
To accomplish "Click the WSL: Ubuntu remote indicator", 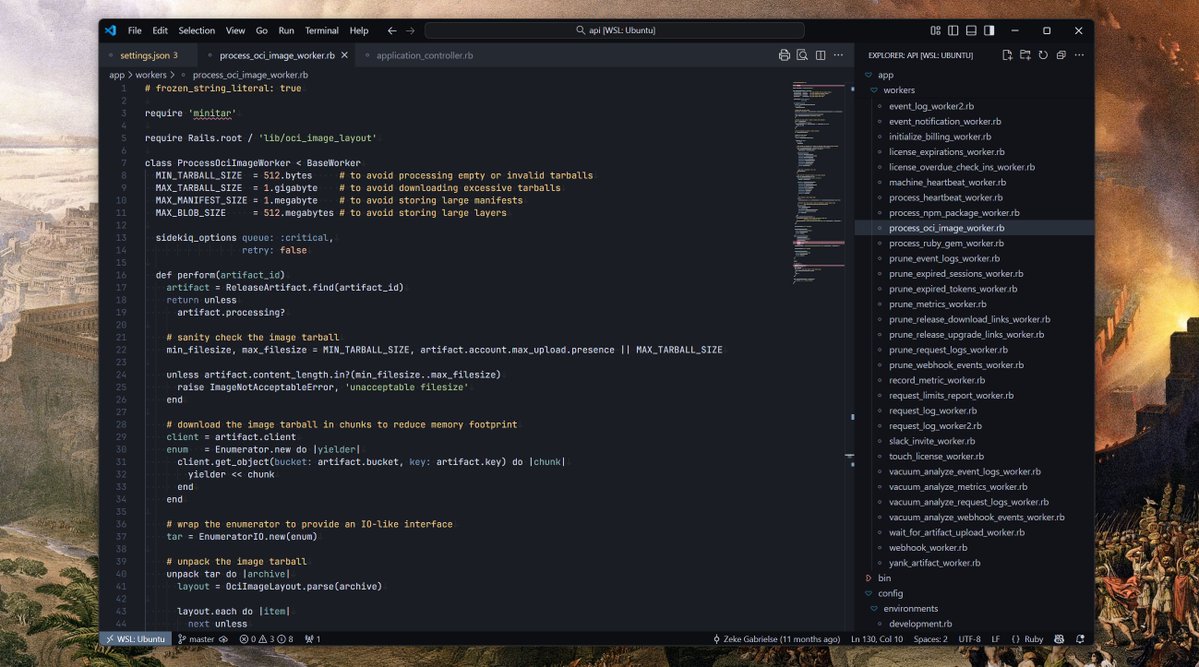I will pyautogui.click(x=135, y=639).
